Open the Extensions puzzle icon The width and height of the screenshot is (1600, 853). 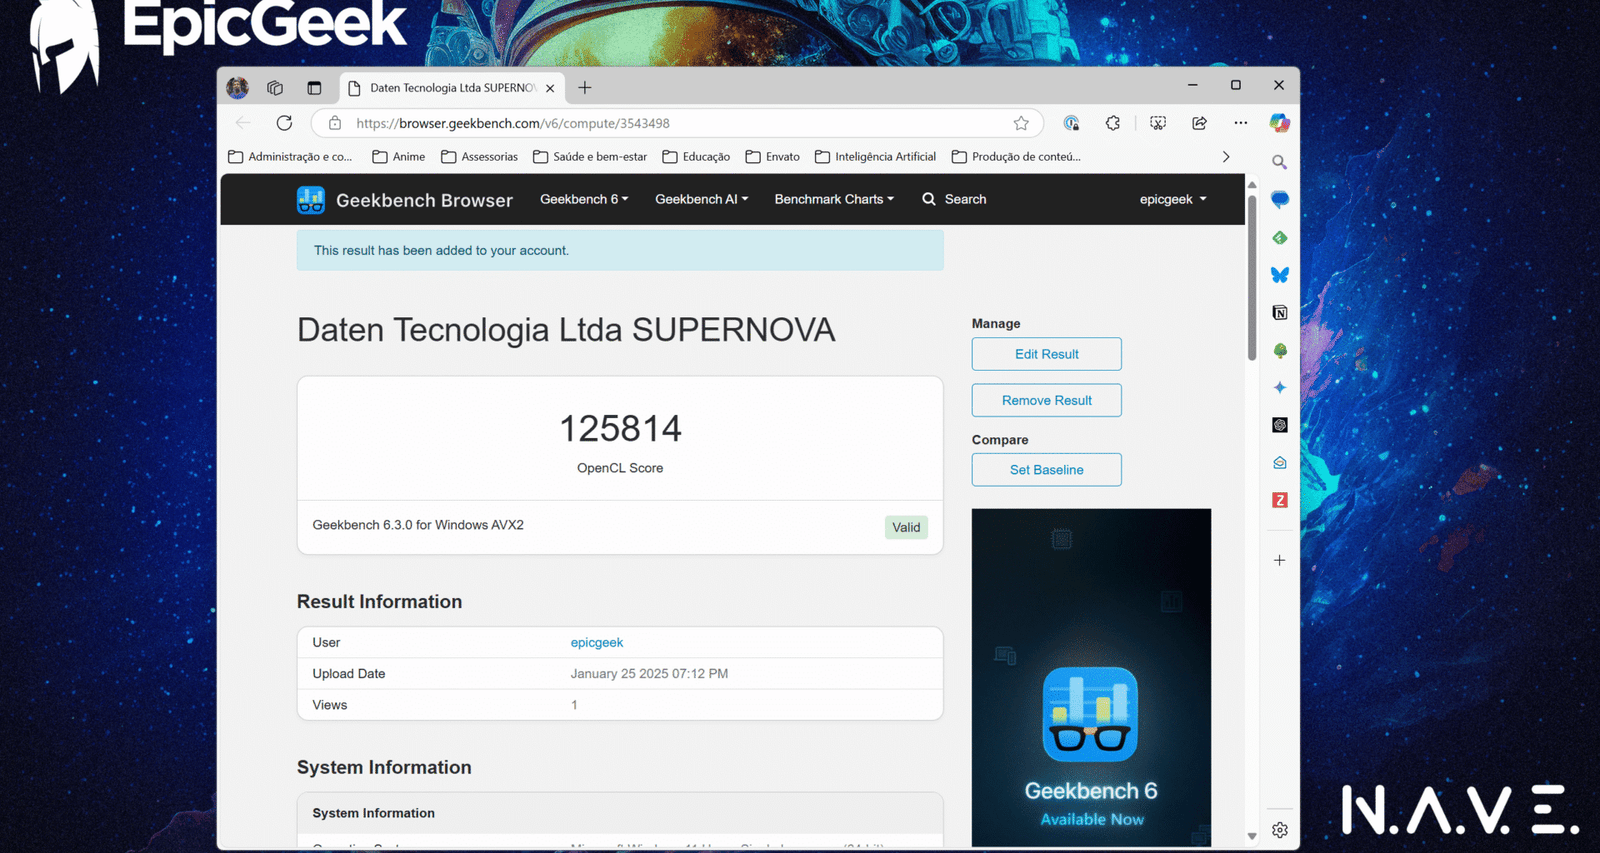click(1113, 123)
